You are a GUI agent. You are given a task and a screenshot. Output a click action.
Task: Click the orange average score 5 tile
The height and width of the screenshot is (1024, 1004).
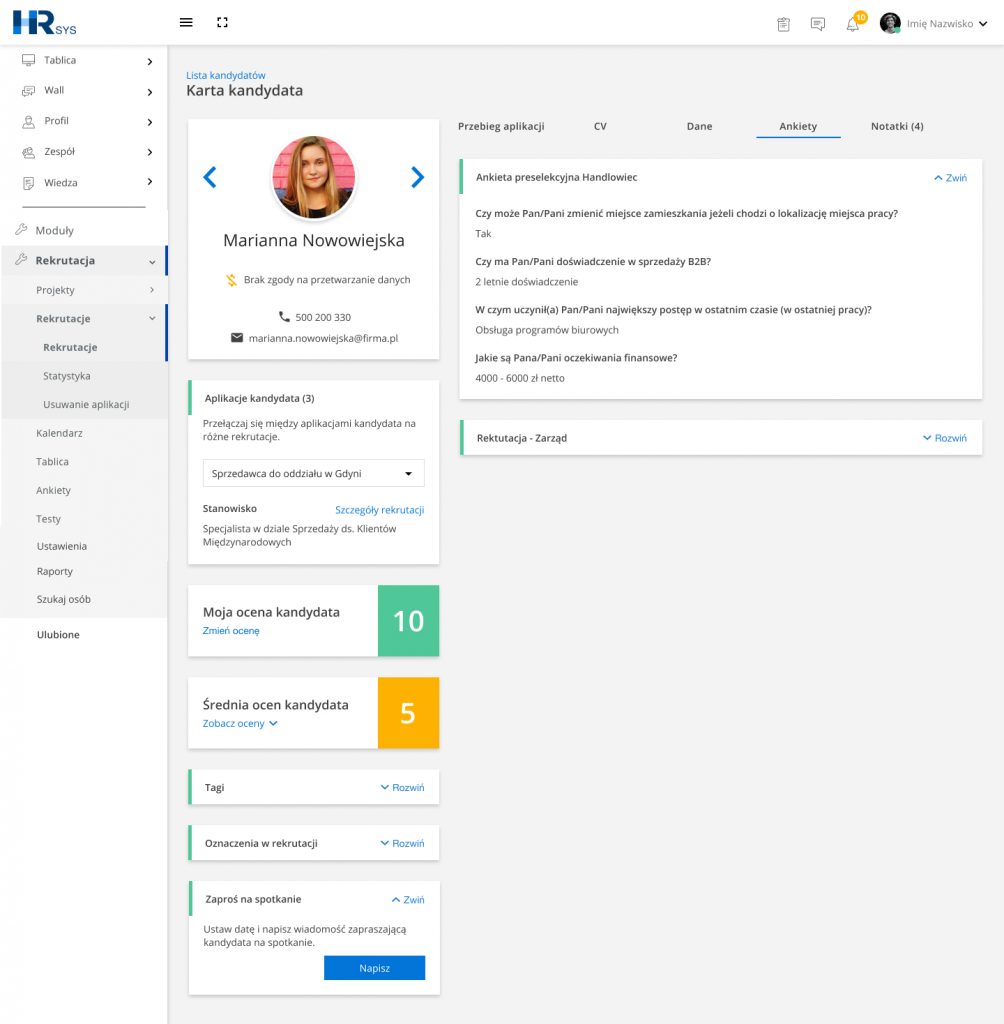pyautogui.click(x=408, y=712)
